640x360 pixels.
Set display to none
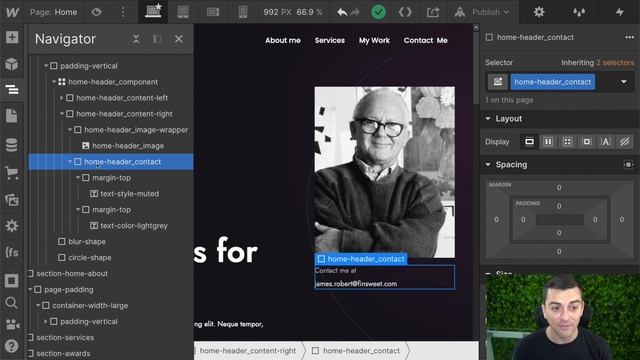click(x=625, y=142)
